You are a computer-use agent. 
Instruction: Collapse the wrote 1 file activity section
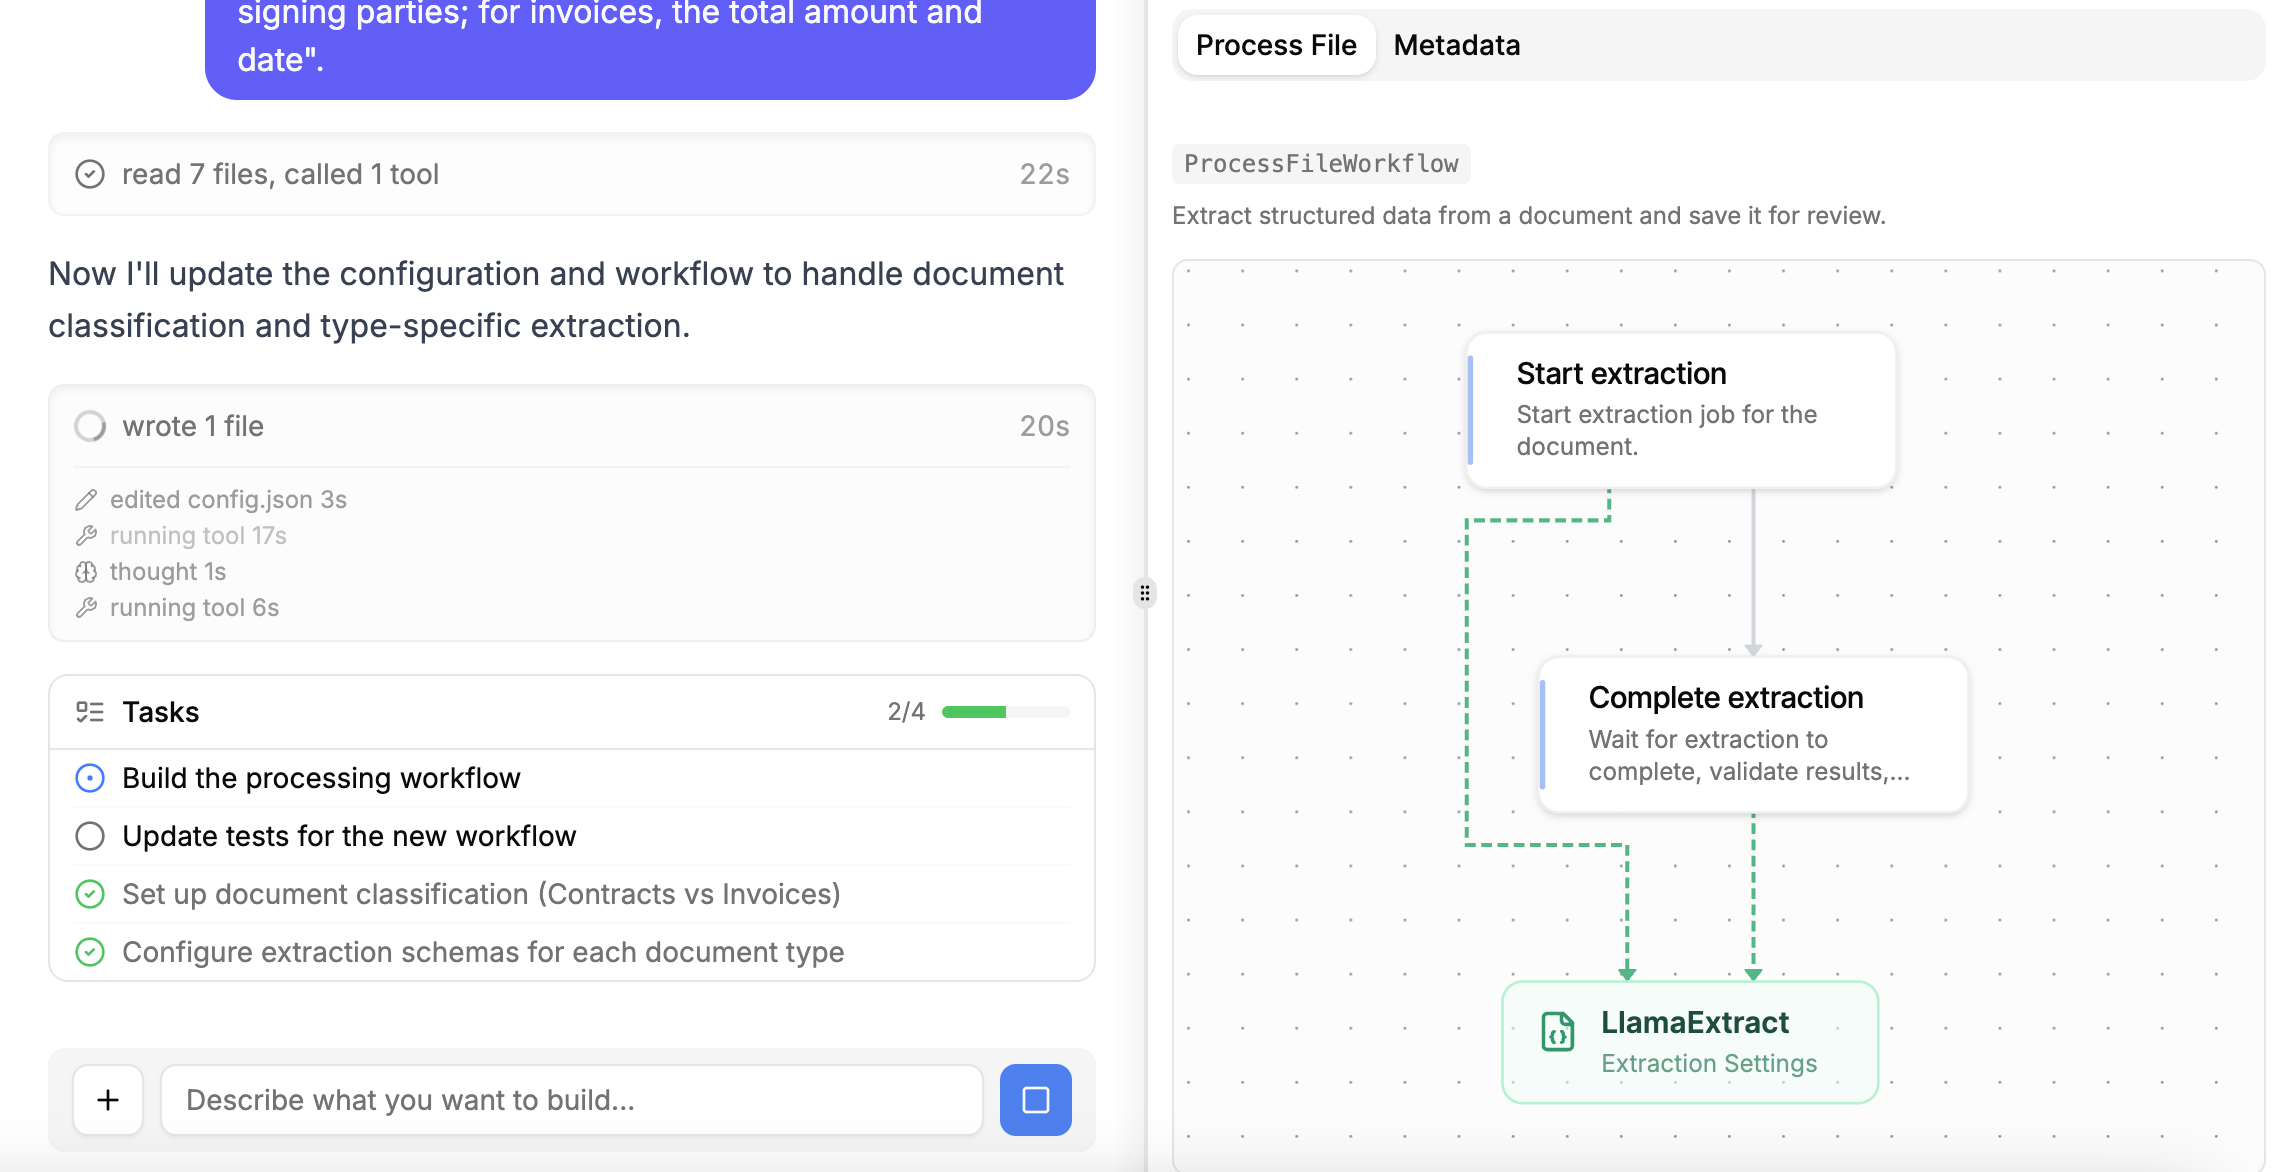(570, 425)
